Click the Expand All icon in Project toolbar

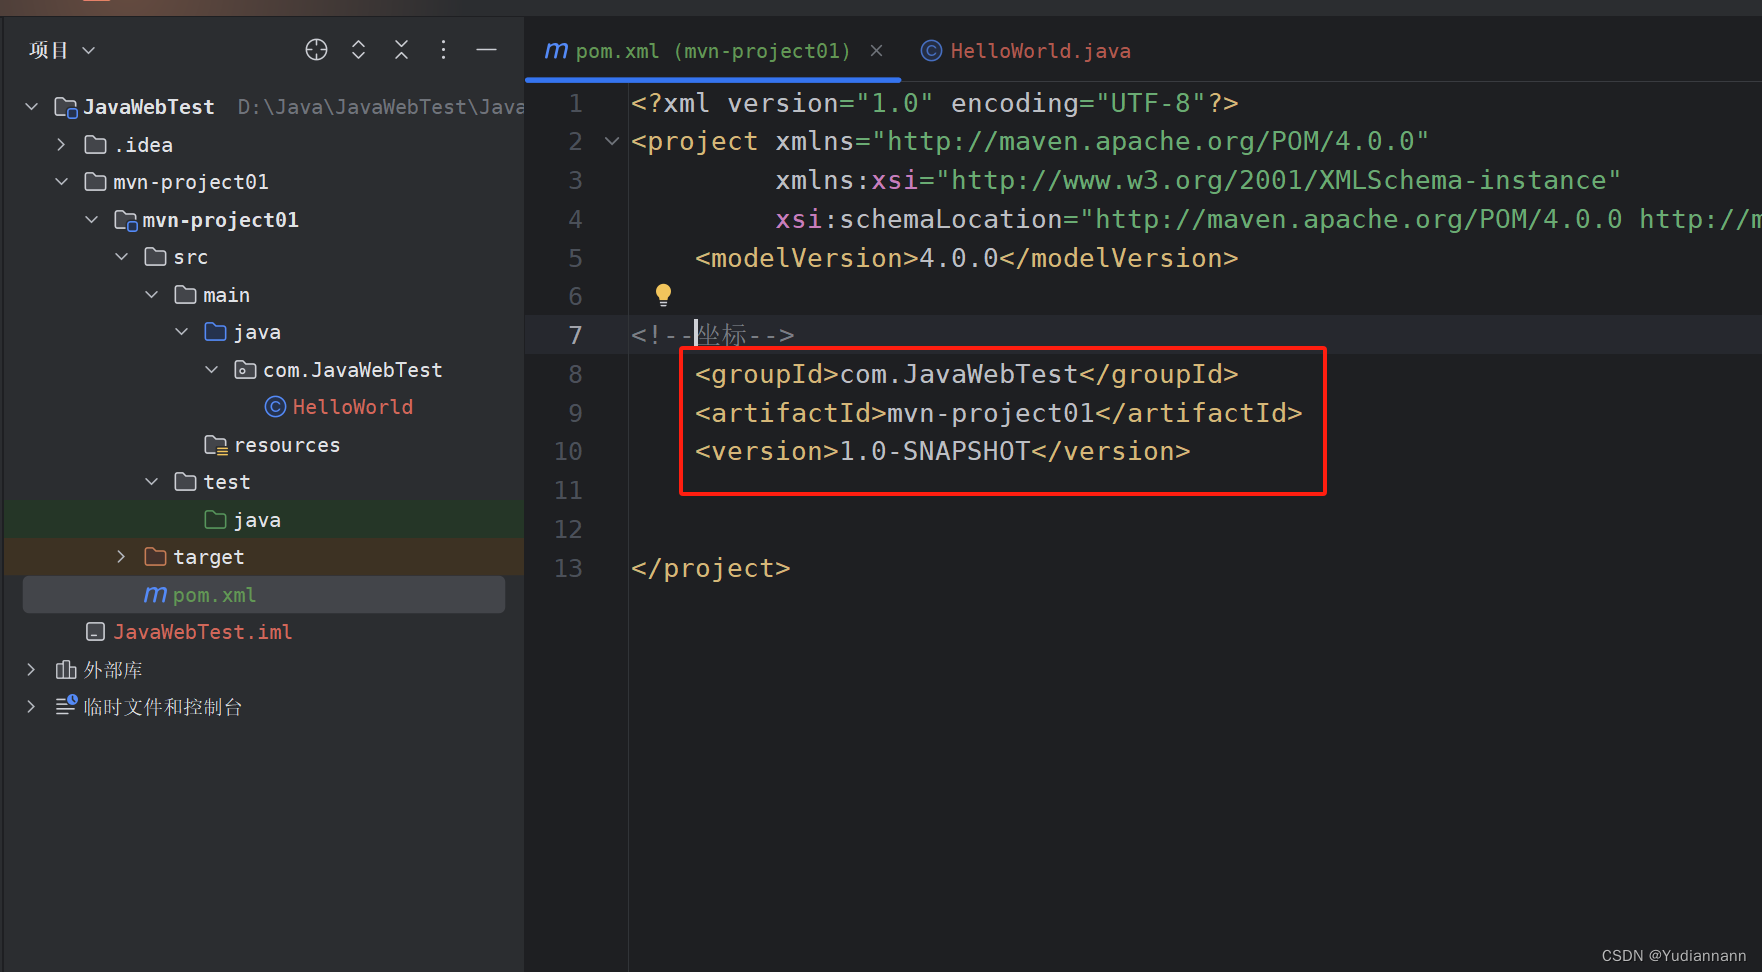click(x=358, y=49)
